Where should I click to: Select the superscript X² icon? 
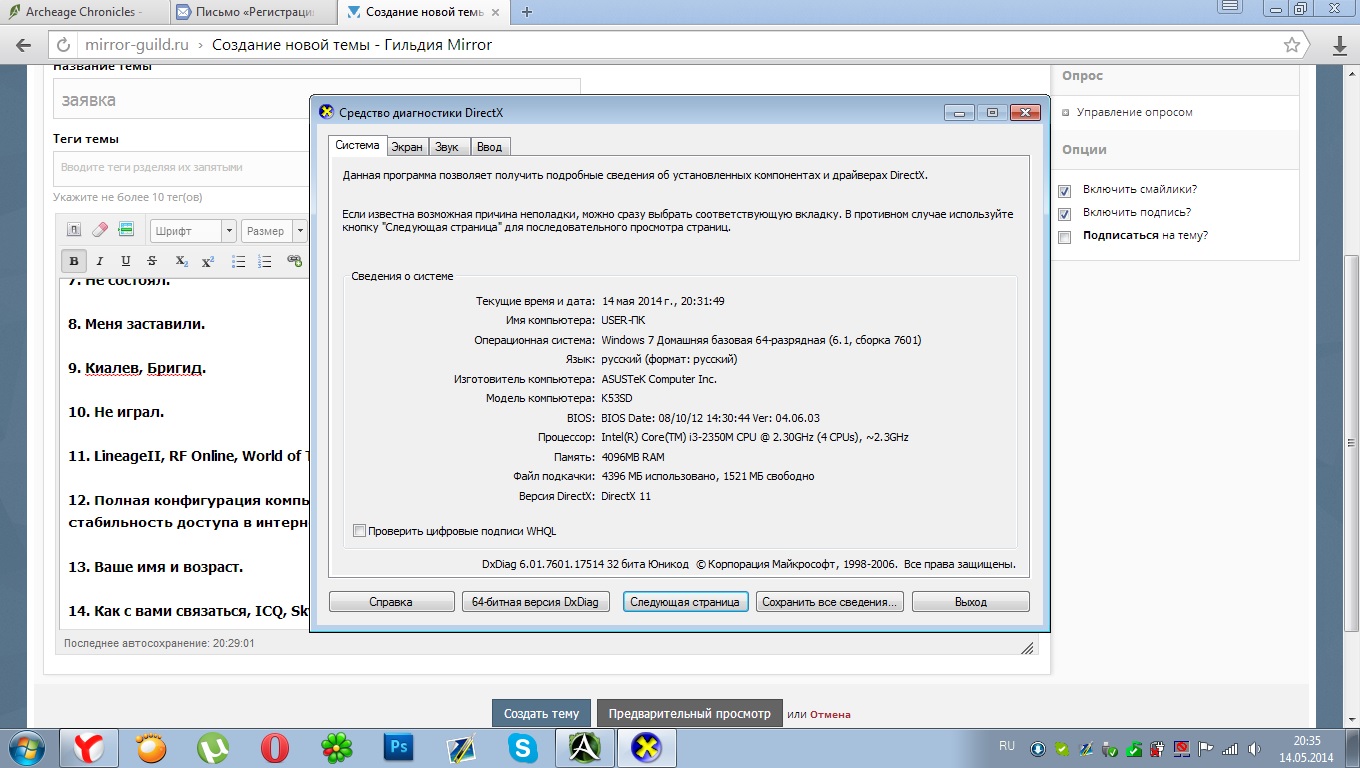[208, 261]
